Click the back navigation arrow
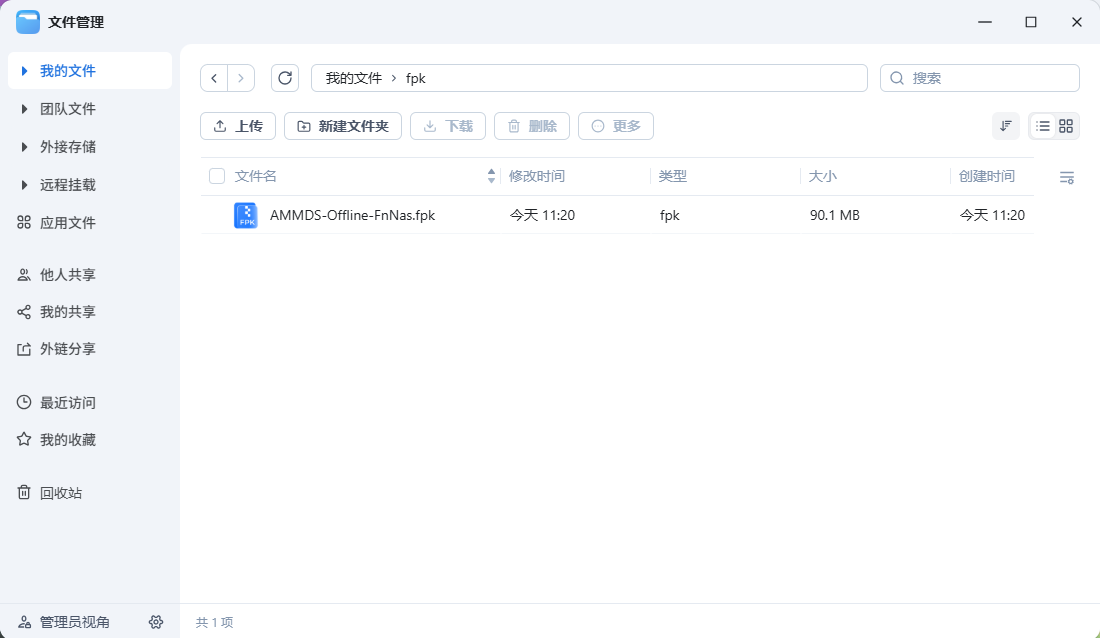Viewport: 1100px width, 638px height. pos(214,78)
